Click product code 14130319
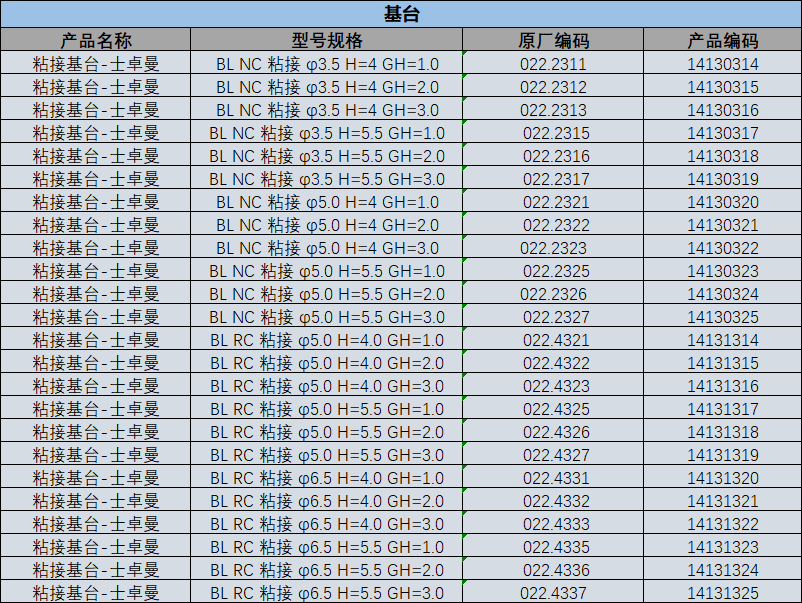 (722, 179)
